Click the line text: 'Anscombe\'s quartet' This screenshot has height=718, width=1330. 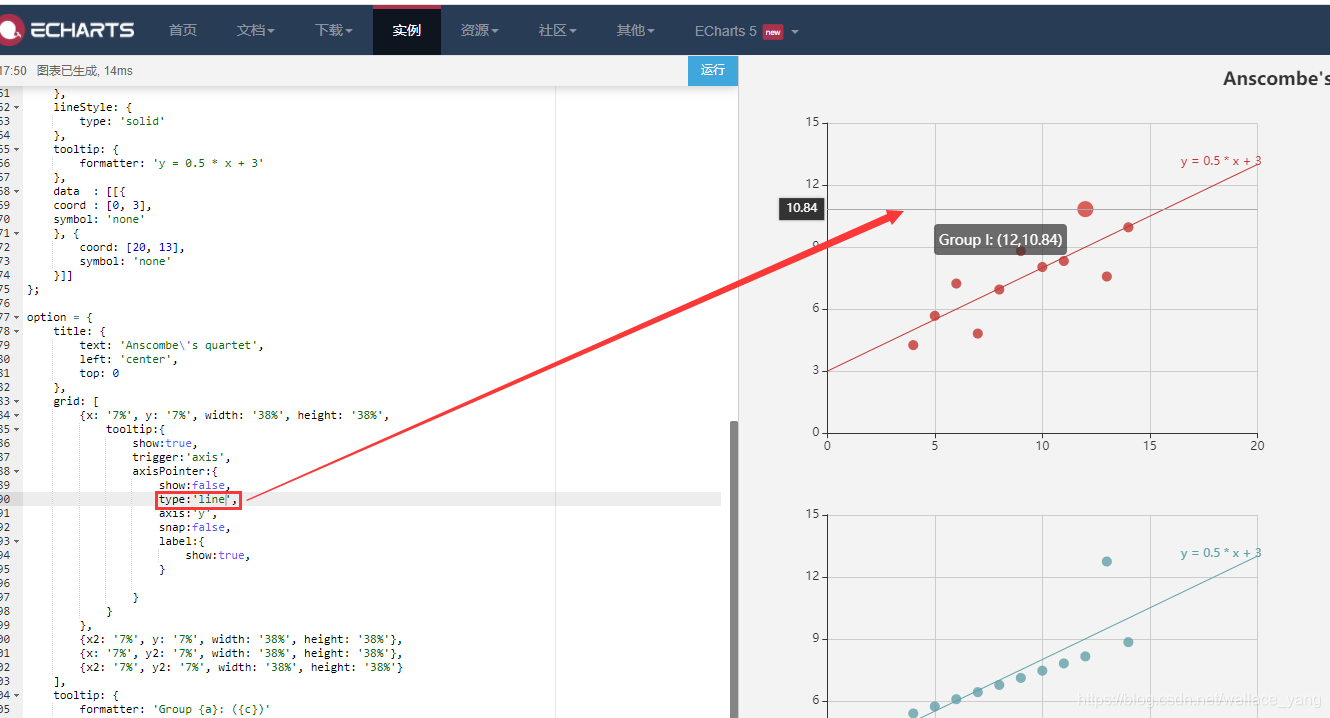click(x=172, y=345)
